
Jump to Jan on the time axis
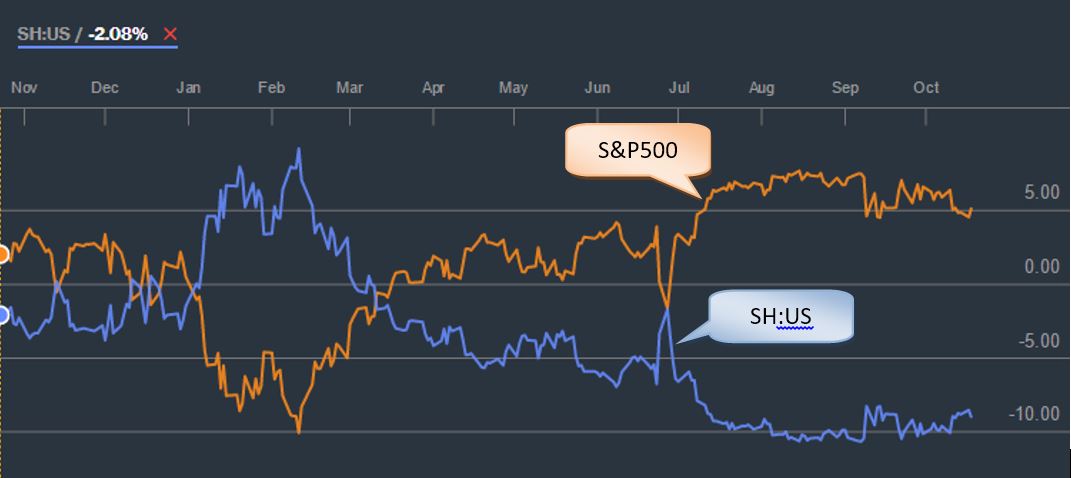click(188, 88)
